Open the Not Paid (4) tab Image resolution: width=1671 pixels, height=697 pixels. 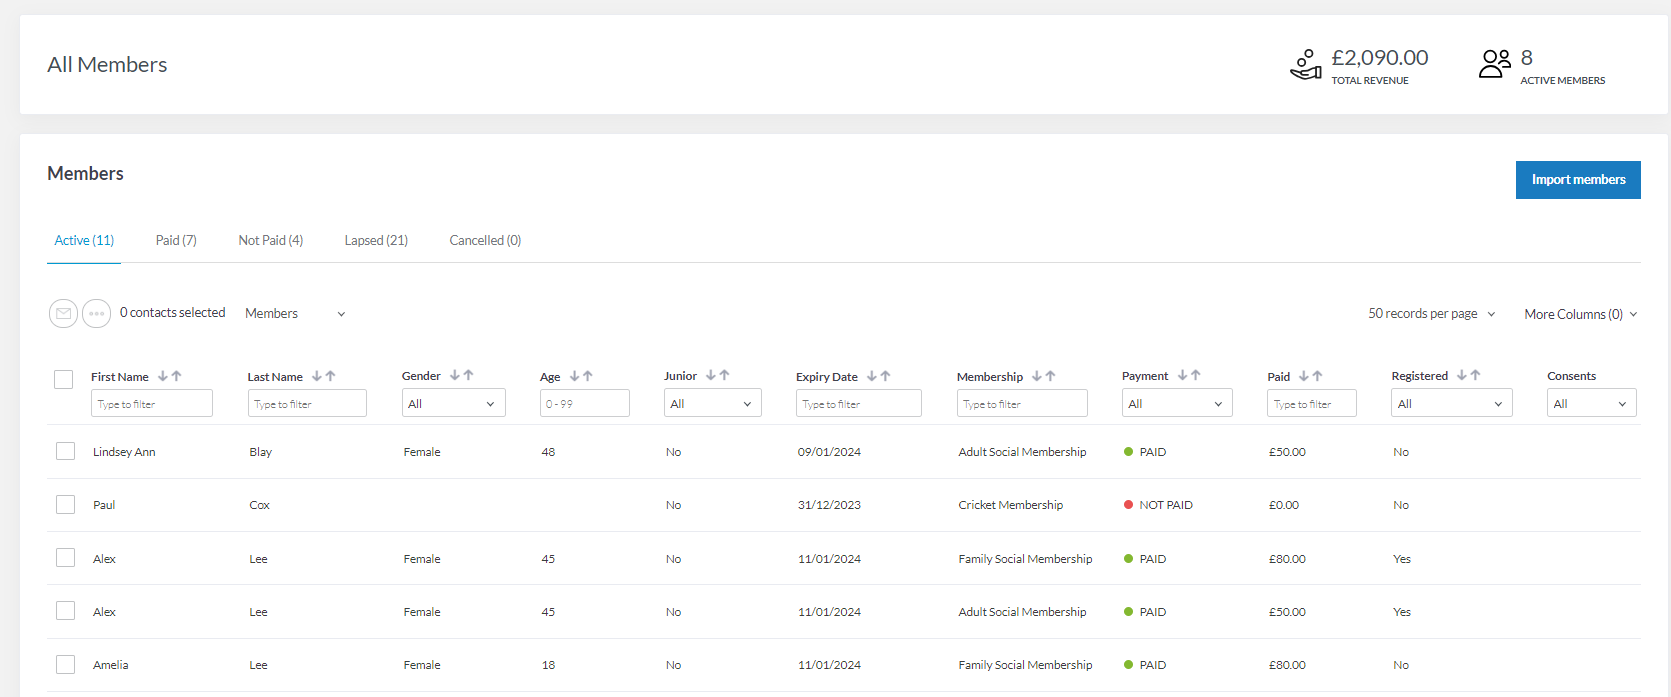click(x=271, y=241)
